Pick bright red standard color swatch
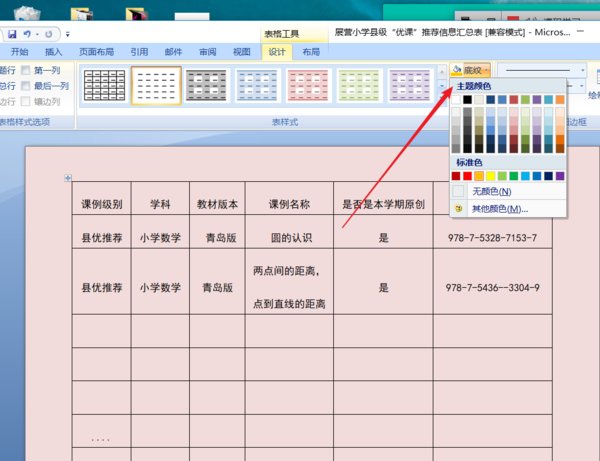Image resolution: width=600 pixels, height=461 pixels. [x=468, y=176]
